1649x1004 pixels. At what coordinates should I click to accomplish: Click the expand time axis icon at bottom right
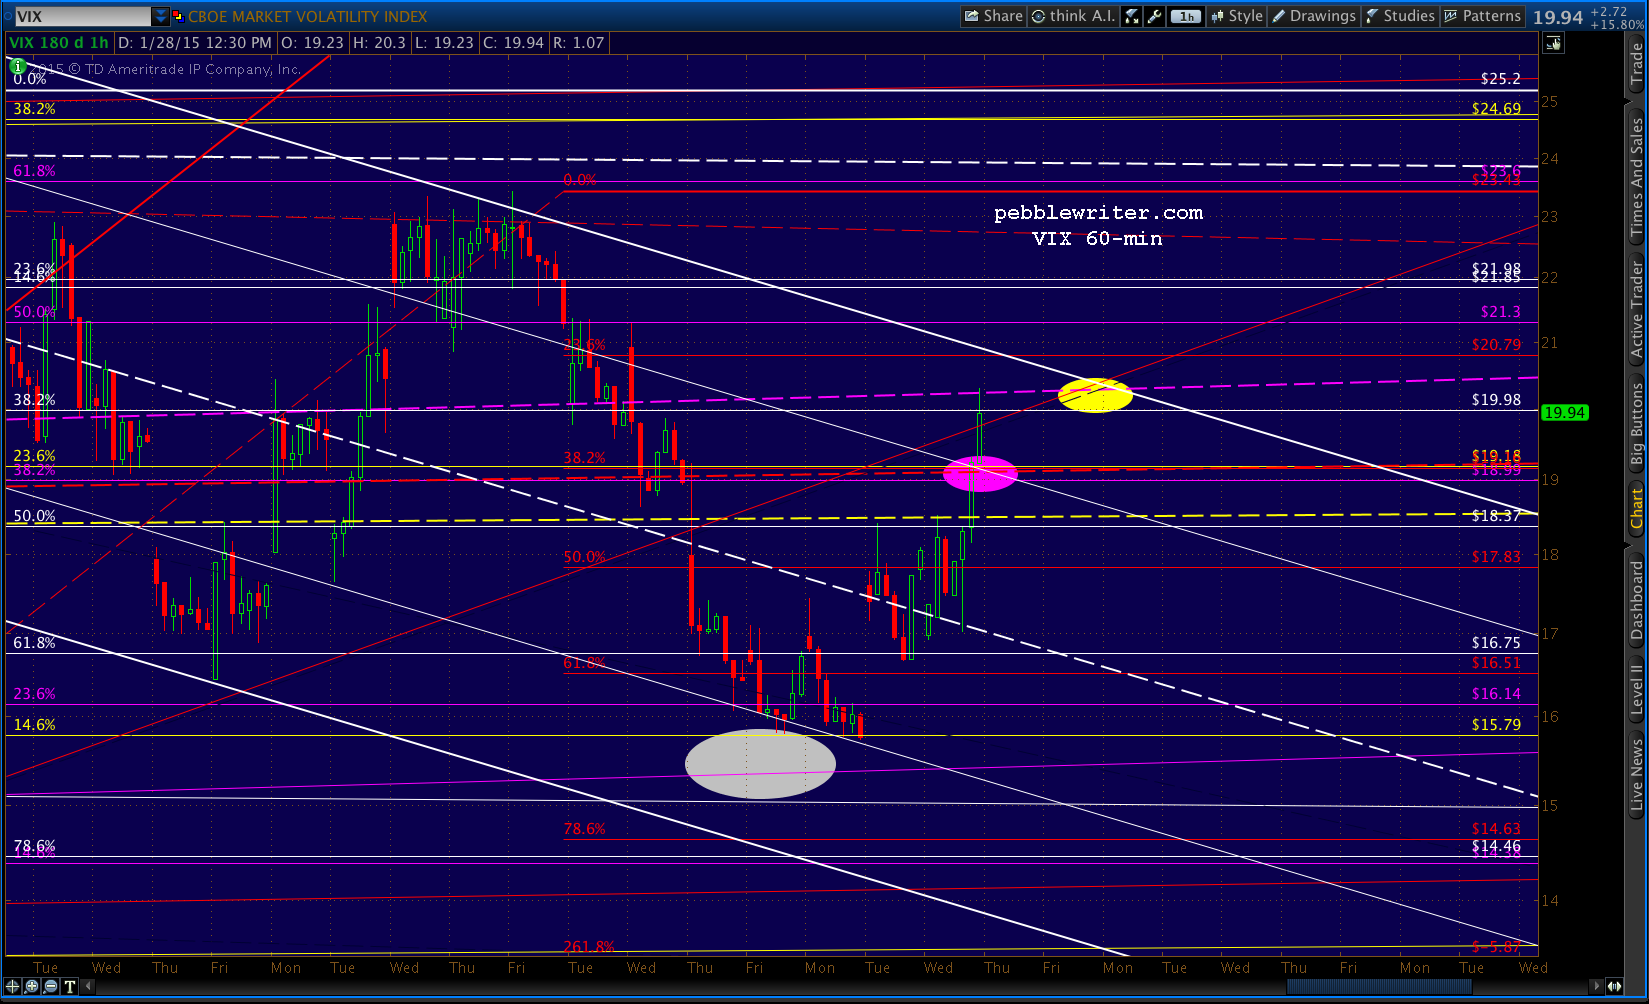click(x=1615, y=987)
